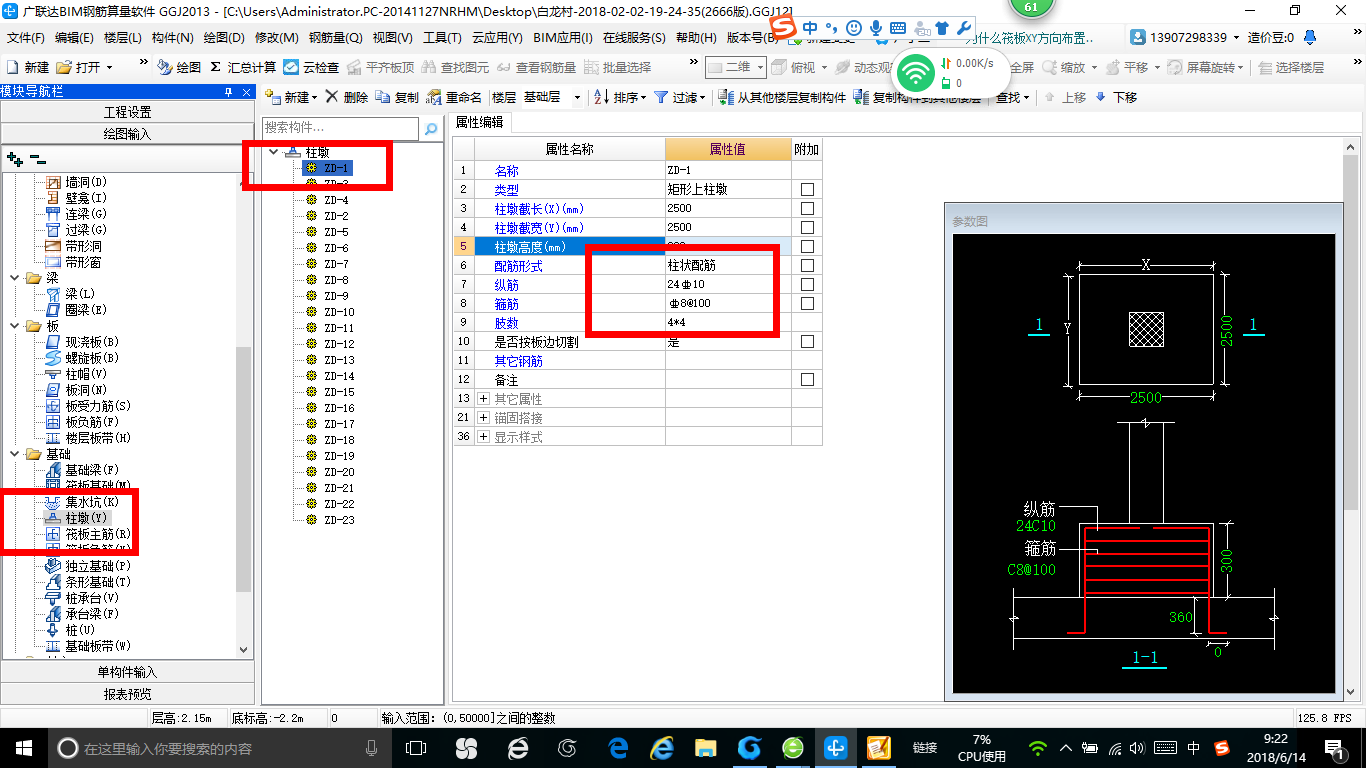Toggle 附加 checkbox for 柱墩截宽 row
The height and width of the screenshot is (768, 1366).
[x=807, y=228]
